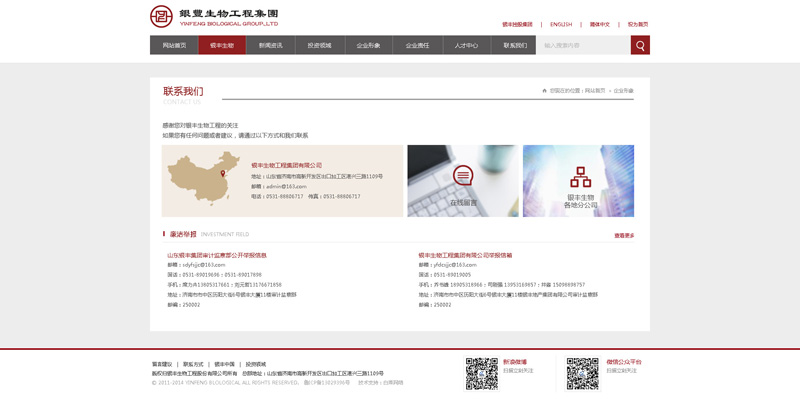800x399 pixels.
Task: Click the Yinfeng Biological Group logo
Action: 214,16
